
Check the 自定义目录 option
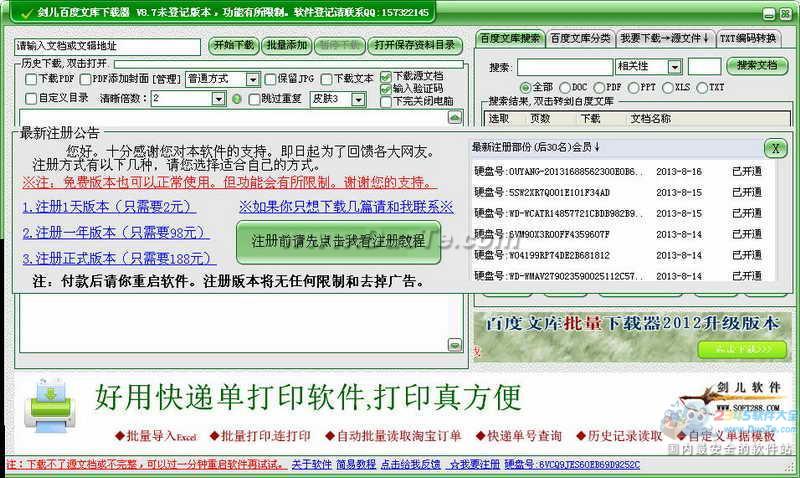[31, 98]
